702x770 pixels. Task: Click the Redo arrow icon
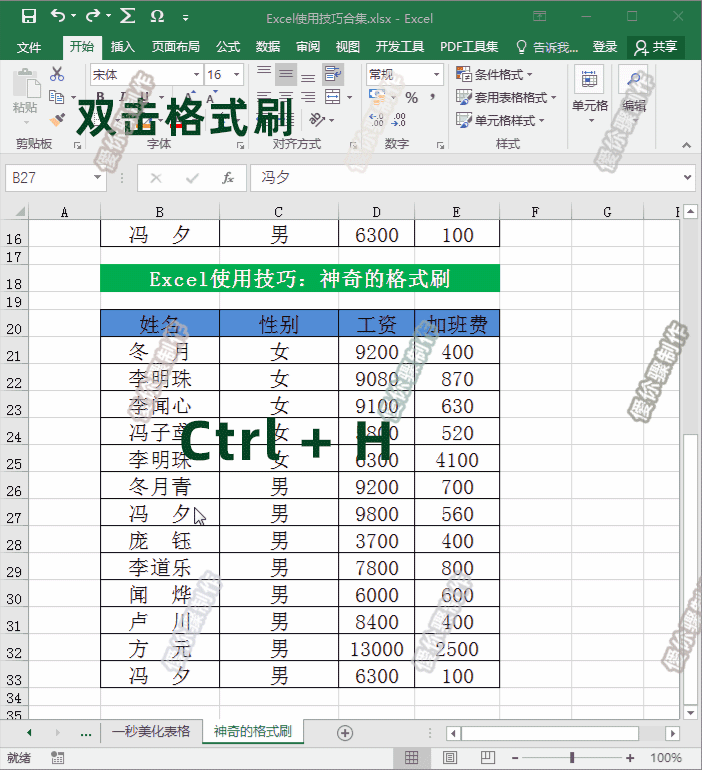(x=93, y=16)
